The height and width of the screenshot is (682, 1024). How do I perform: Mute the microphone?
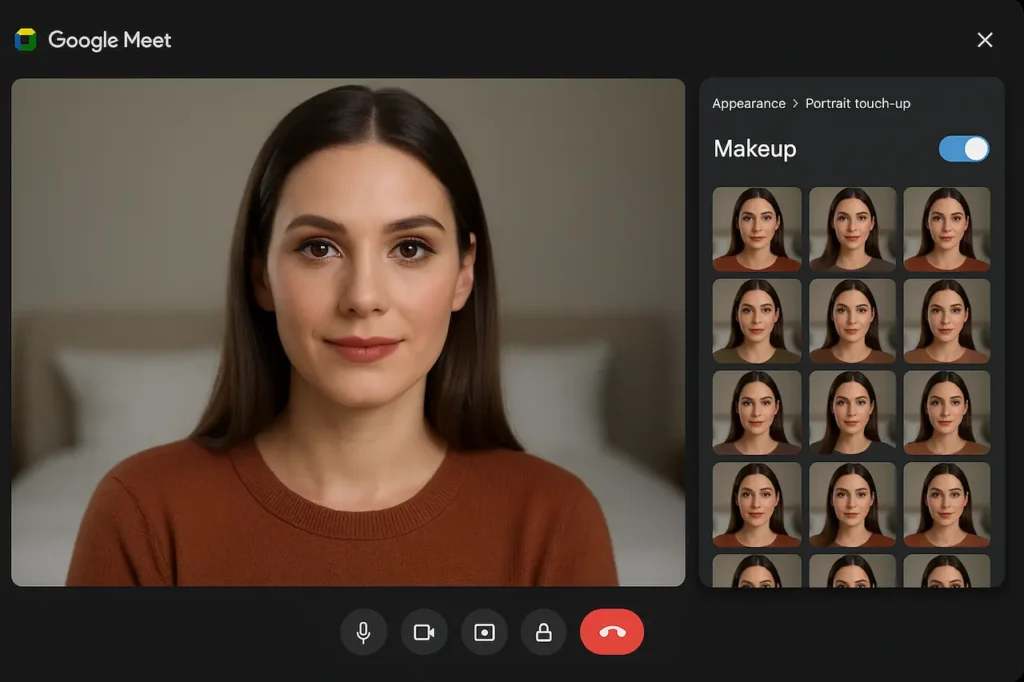click(363, 632)
